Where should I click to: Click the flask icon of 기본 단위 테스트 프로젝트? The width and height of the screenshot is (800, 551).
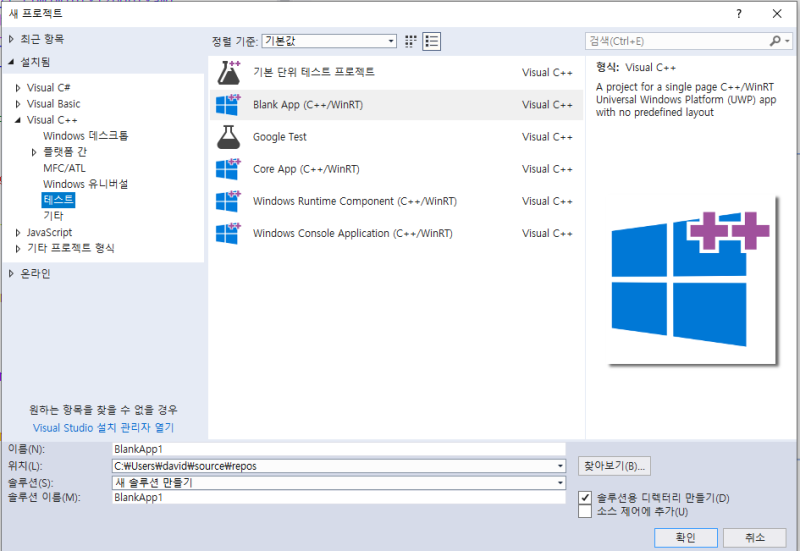(x=229, y=72)
